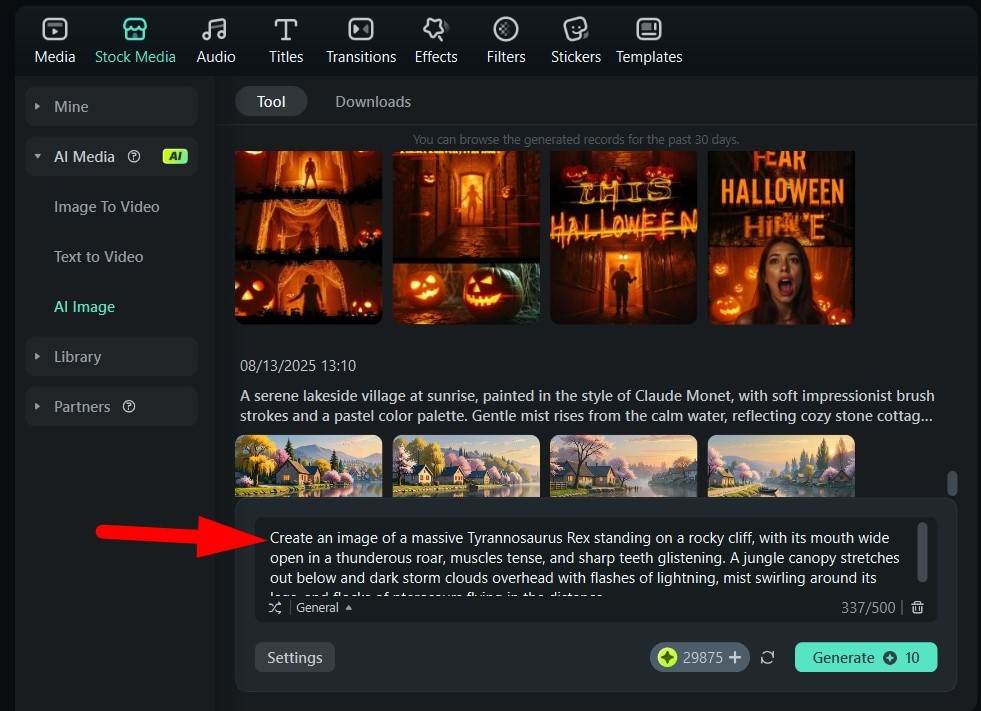This screenshot has height=711, width=981.
Task: Open the Audio music note icon
Action: [215, 29]
